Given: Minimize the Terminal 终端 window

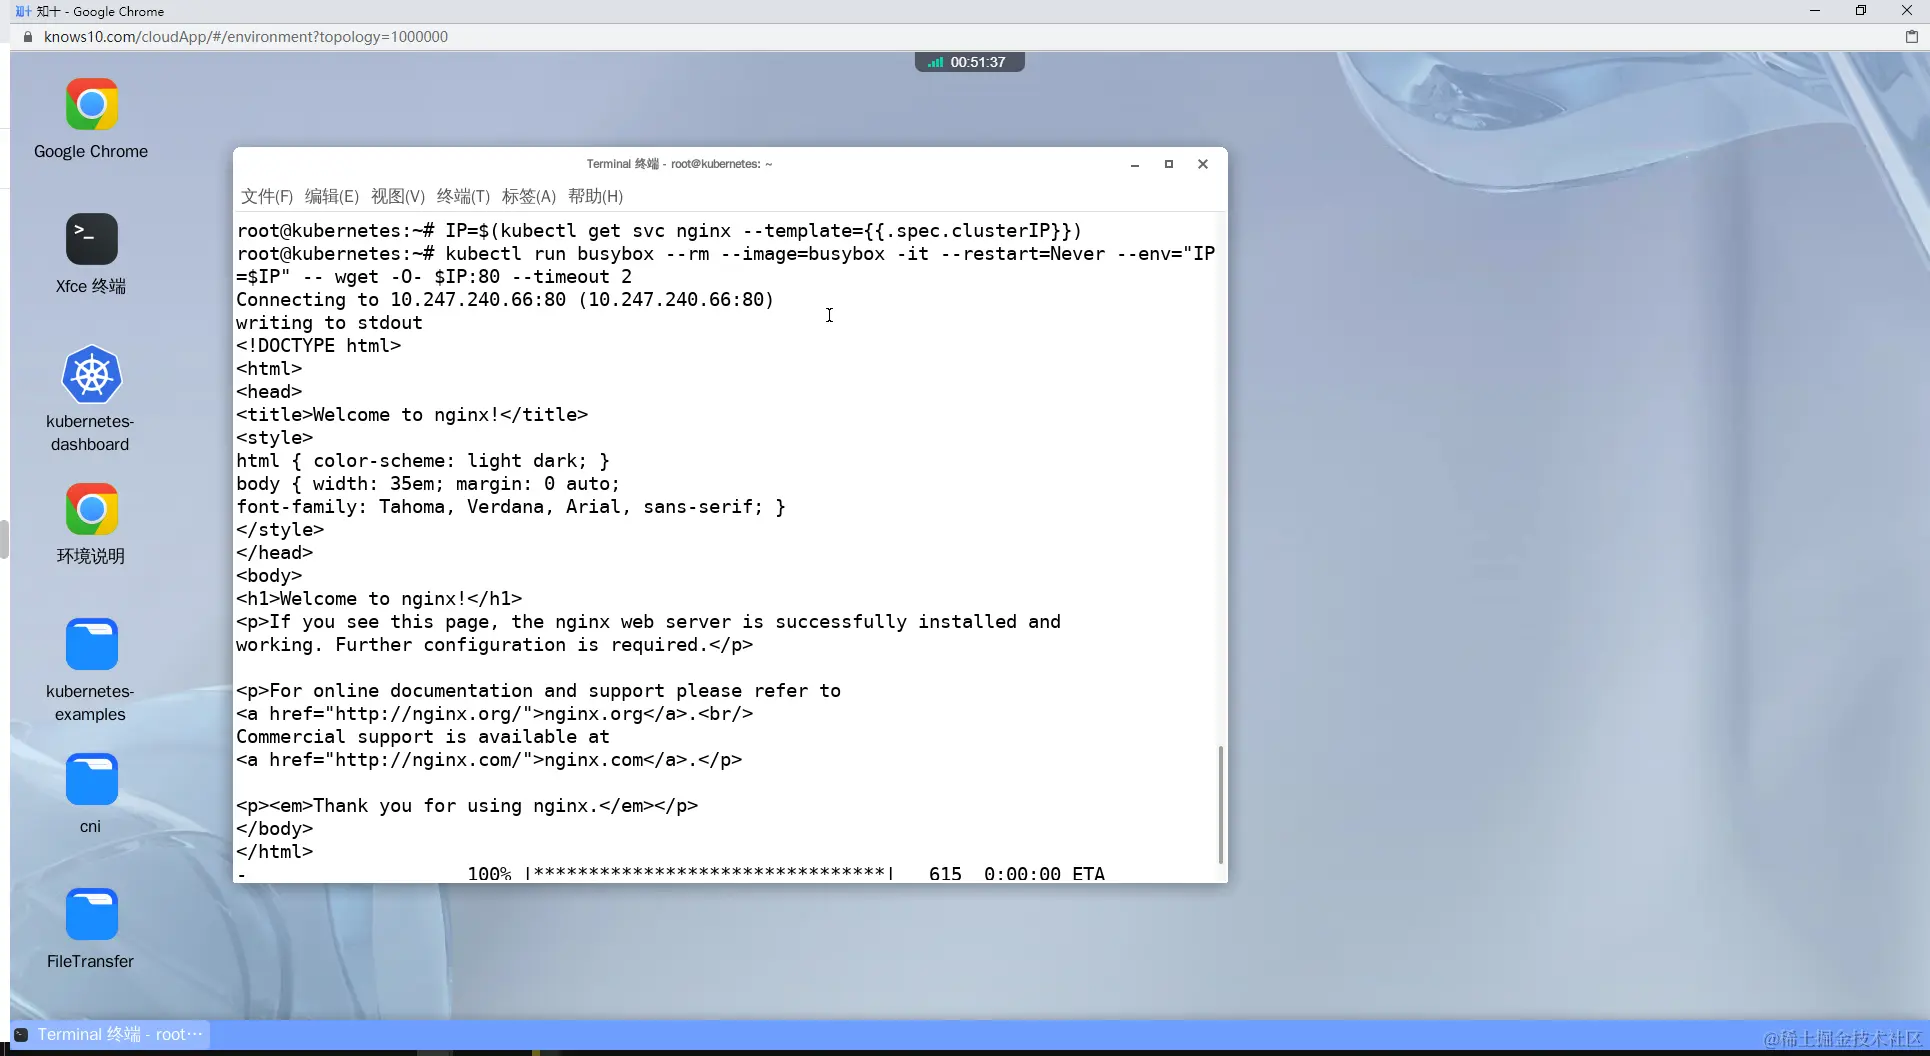Looking at the screenshot, I should 1135,164.
